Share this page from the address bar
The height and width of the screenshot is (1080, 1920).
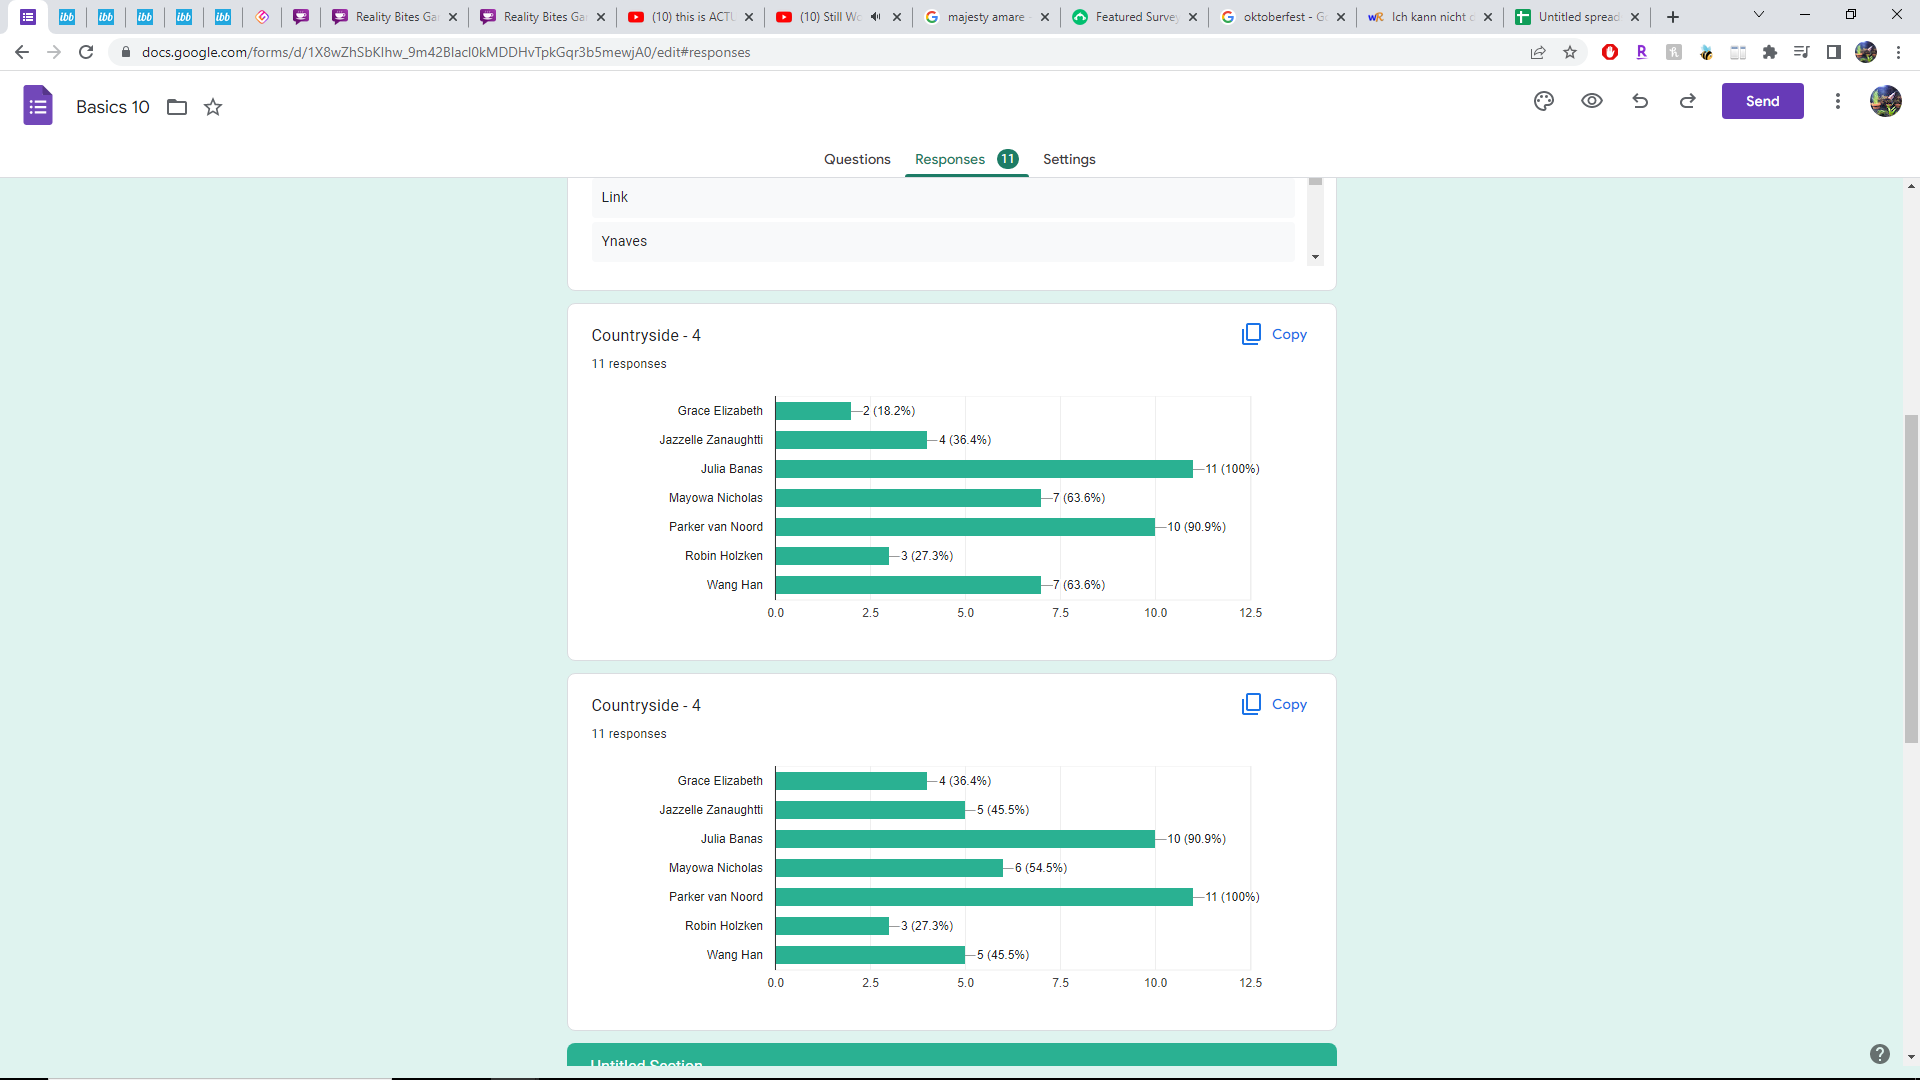click(x=1538, y=52)
